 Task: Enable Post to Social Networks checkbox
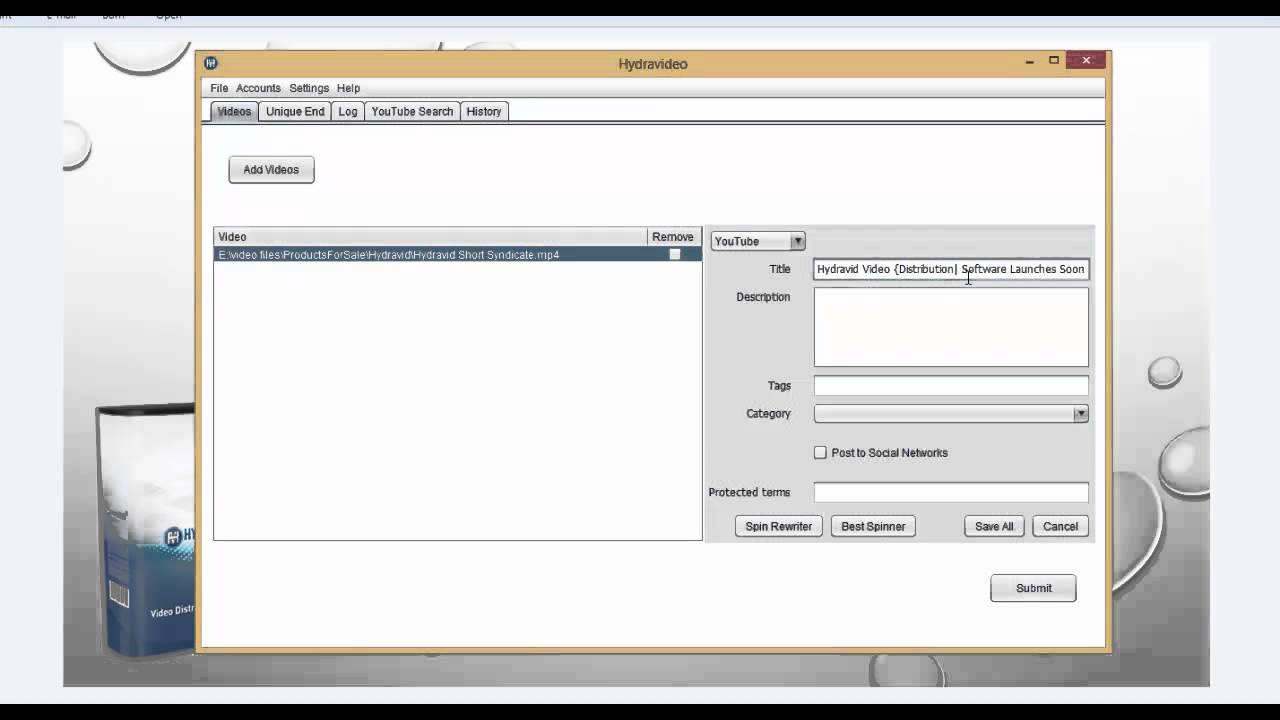pyautogui.click(x=821, y=453)
